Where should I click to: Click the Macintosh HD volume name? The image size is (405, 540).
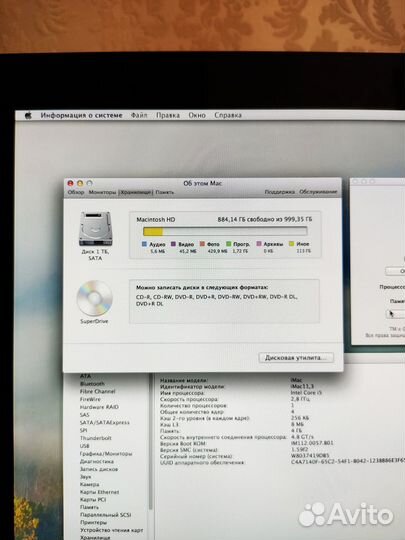(156, 219)
